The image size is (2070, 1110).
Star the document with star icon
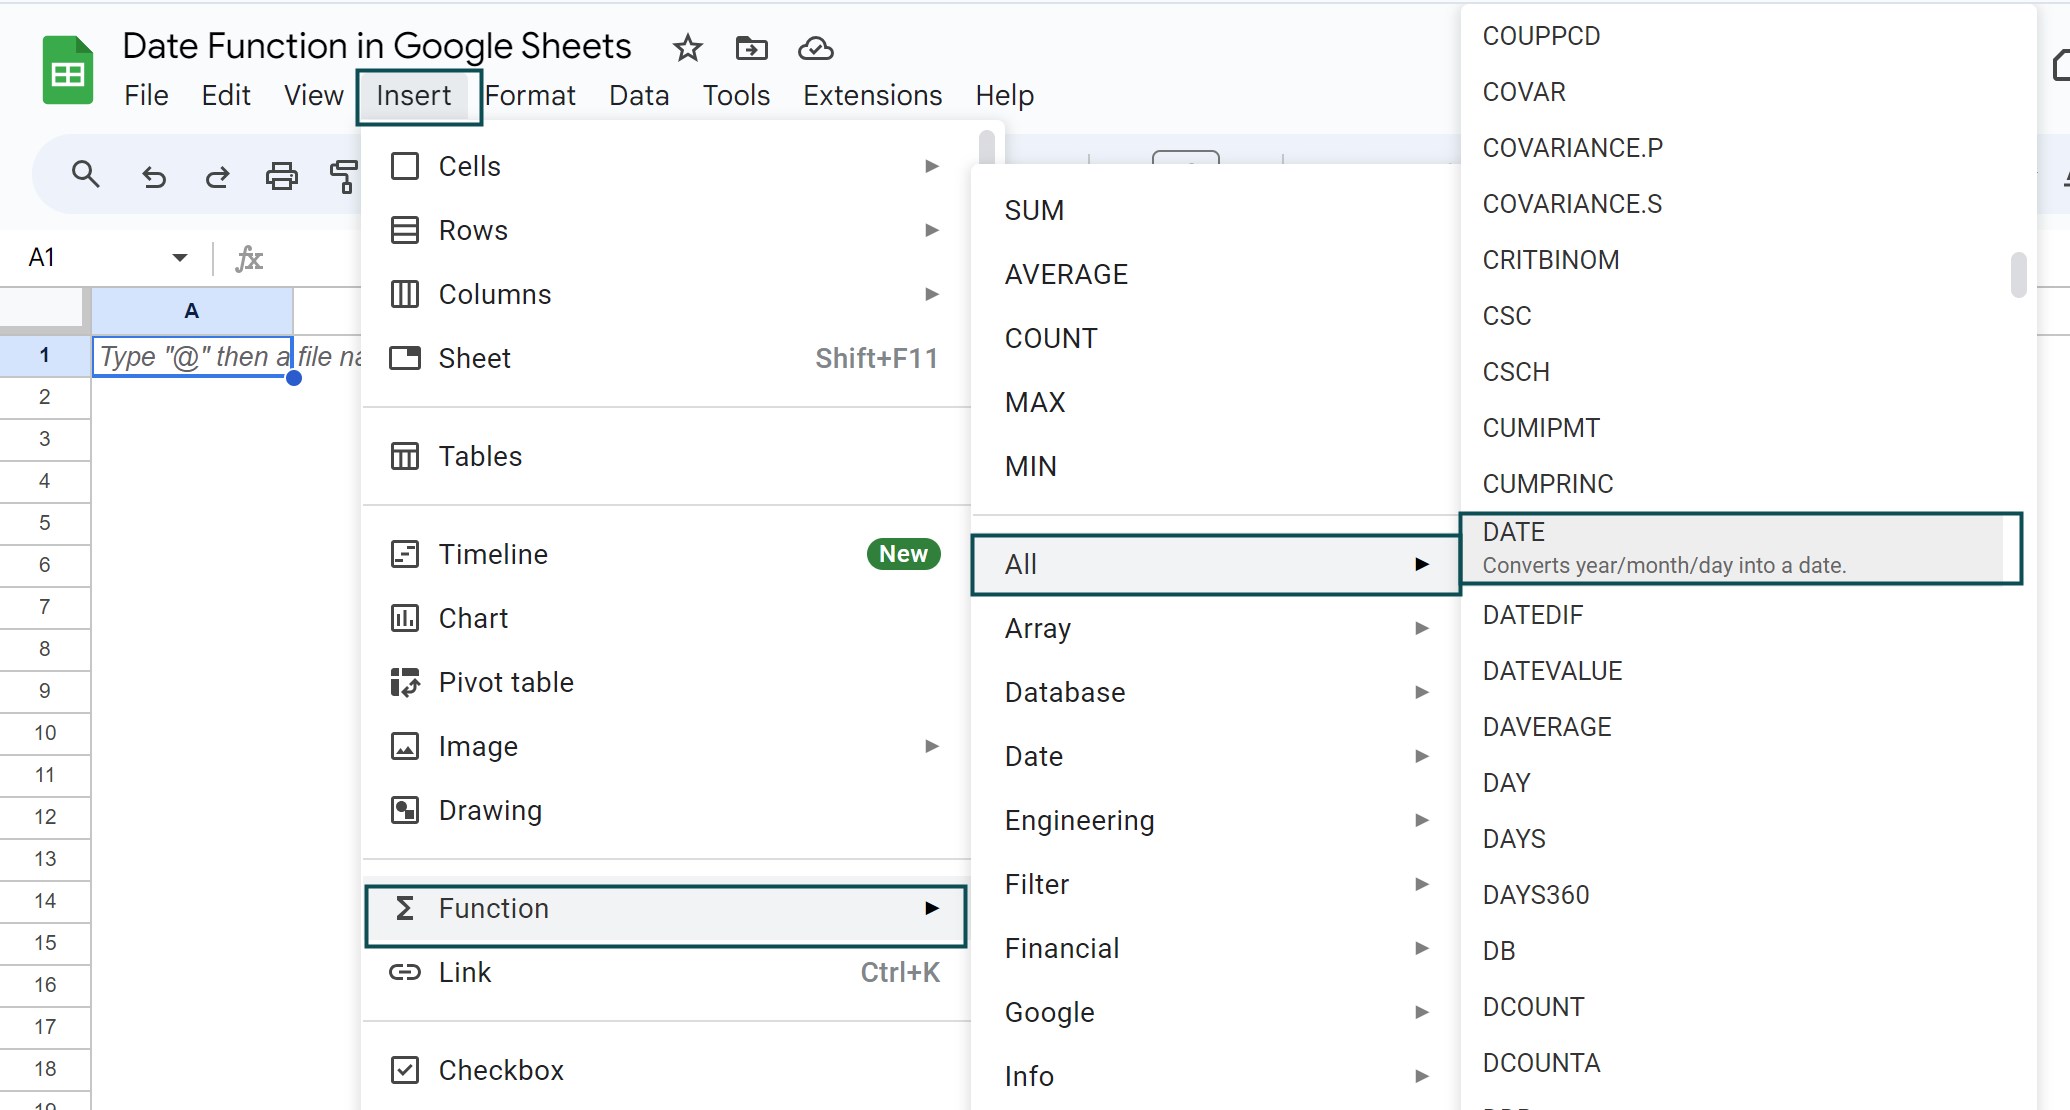click(687, 48)
